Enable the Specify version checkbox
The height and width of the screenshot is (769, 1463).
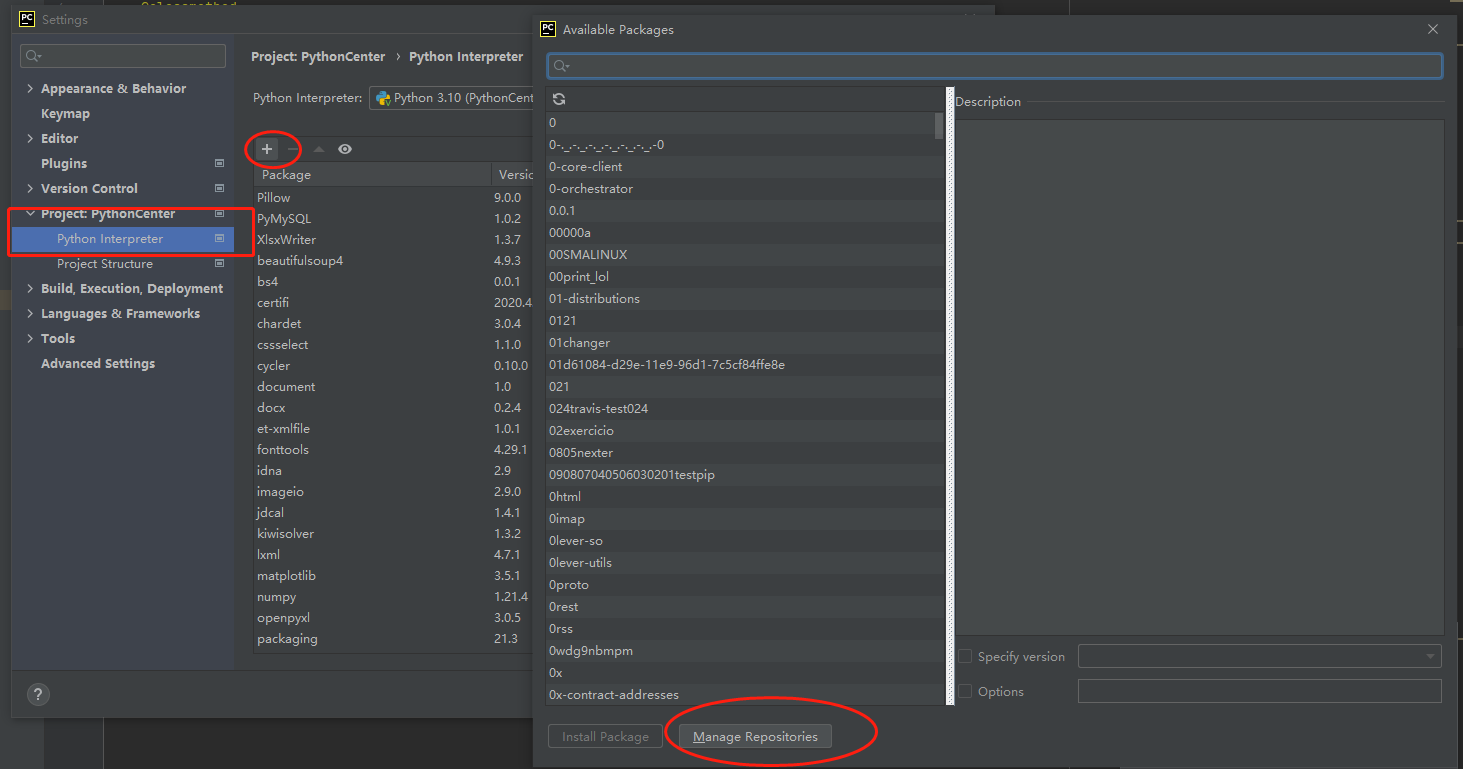coord(965,657)
